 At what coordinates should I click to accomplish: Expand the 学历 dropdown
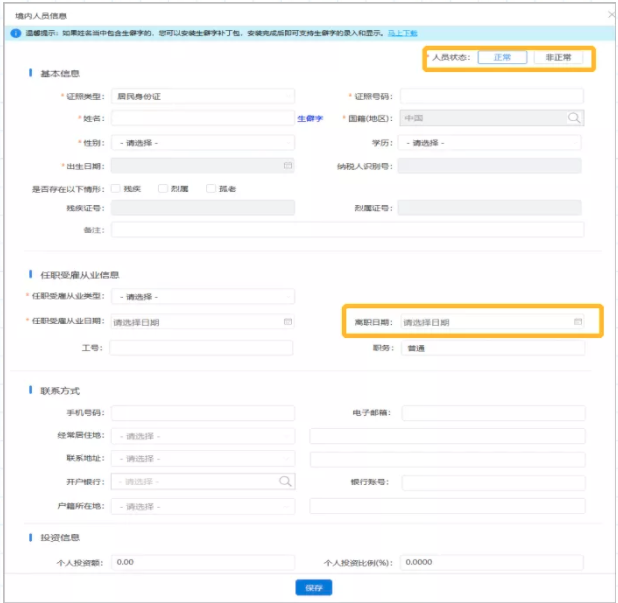point(490,142)
